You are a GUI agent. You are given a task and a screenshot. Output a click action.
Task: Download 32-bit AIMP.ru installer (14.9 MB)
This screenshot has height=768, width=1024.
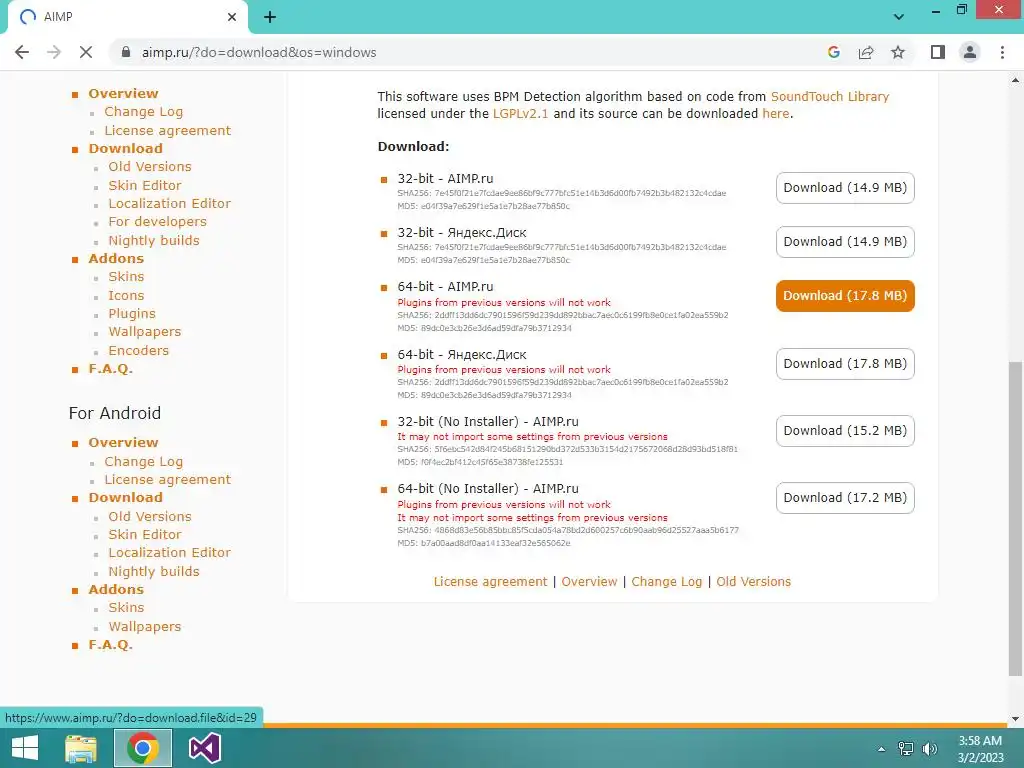845,188
